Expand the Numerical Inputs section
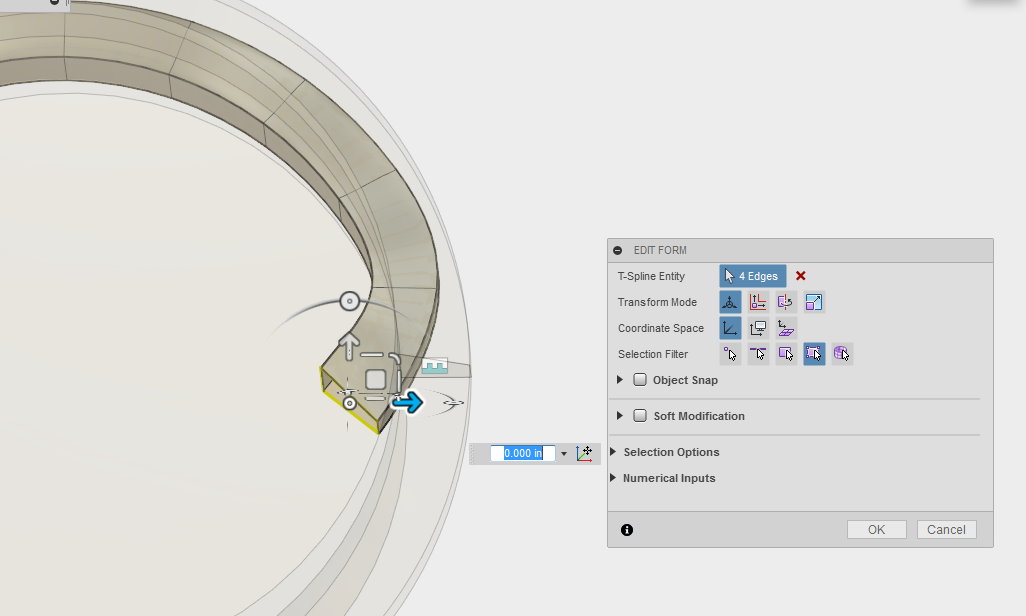The height and width of the screenshot is (616, 1026). coord(613,478)
